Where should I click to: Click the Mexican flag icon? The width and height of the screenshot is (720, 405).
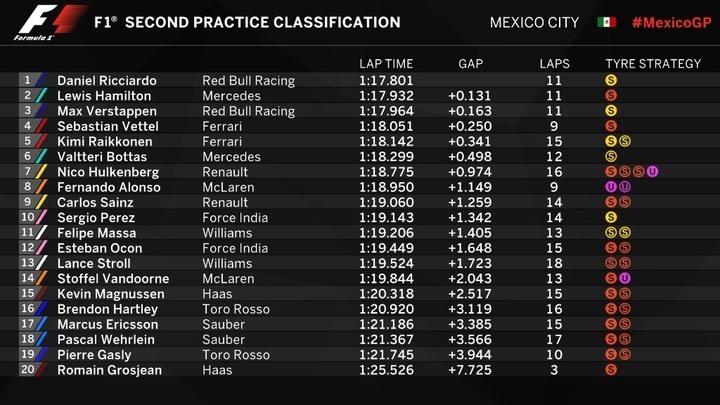pyautogui.click(x=606, y=22)
